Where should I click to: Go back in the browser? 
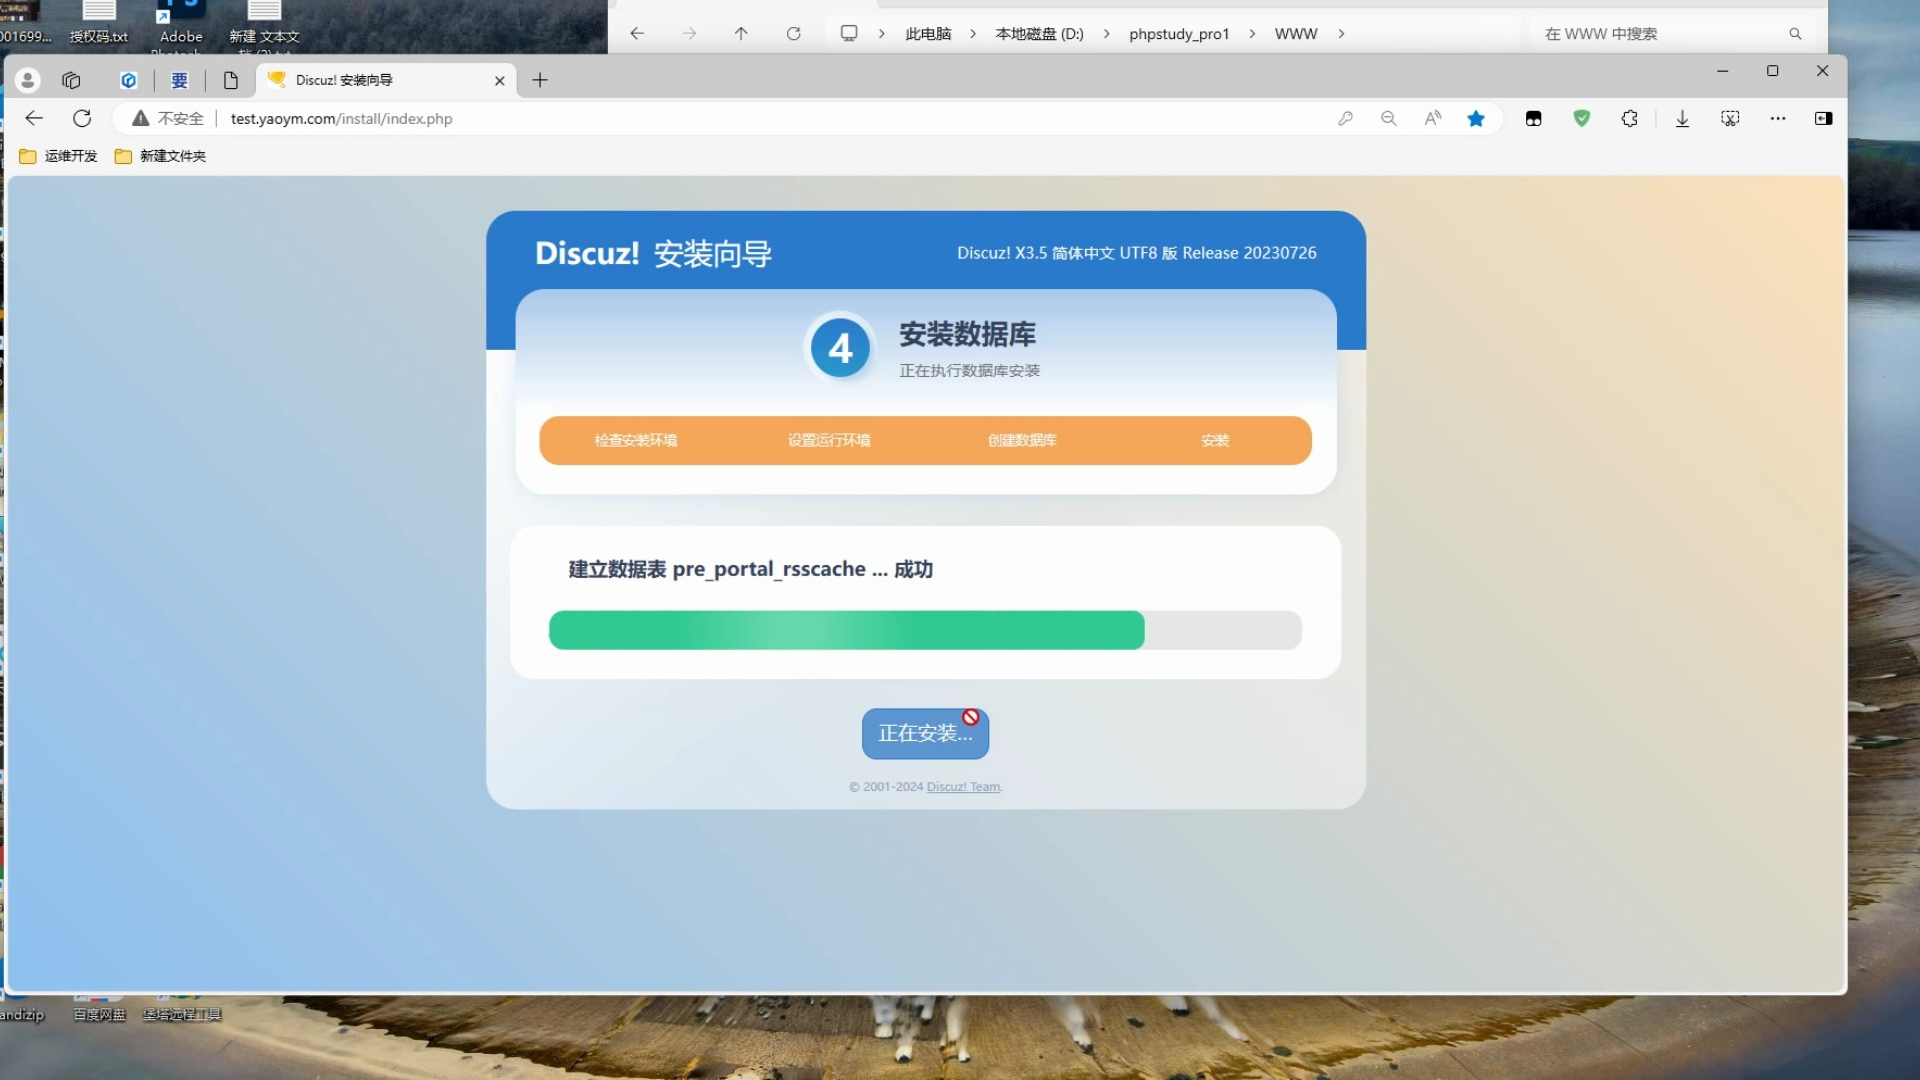point(34,118)
